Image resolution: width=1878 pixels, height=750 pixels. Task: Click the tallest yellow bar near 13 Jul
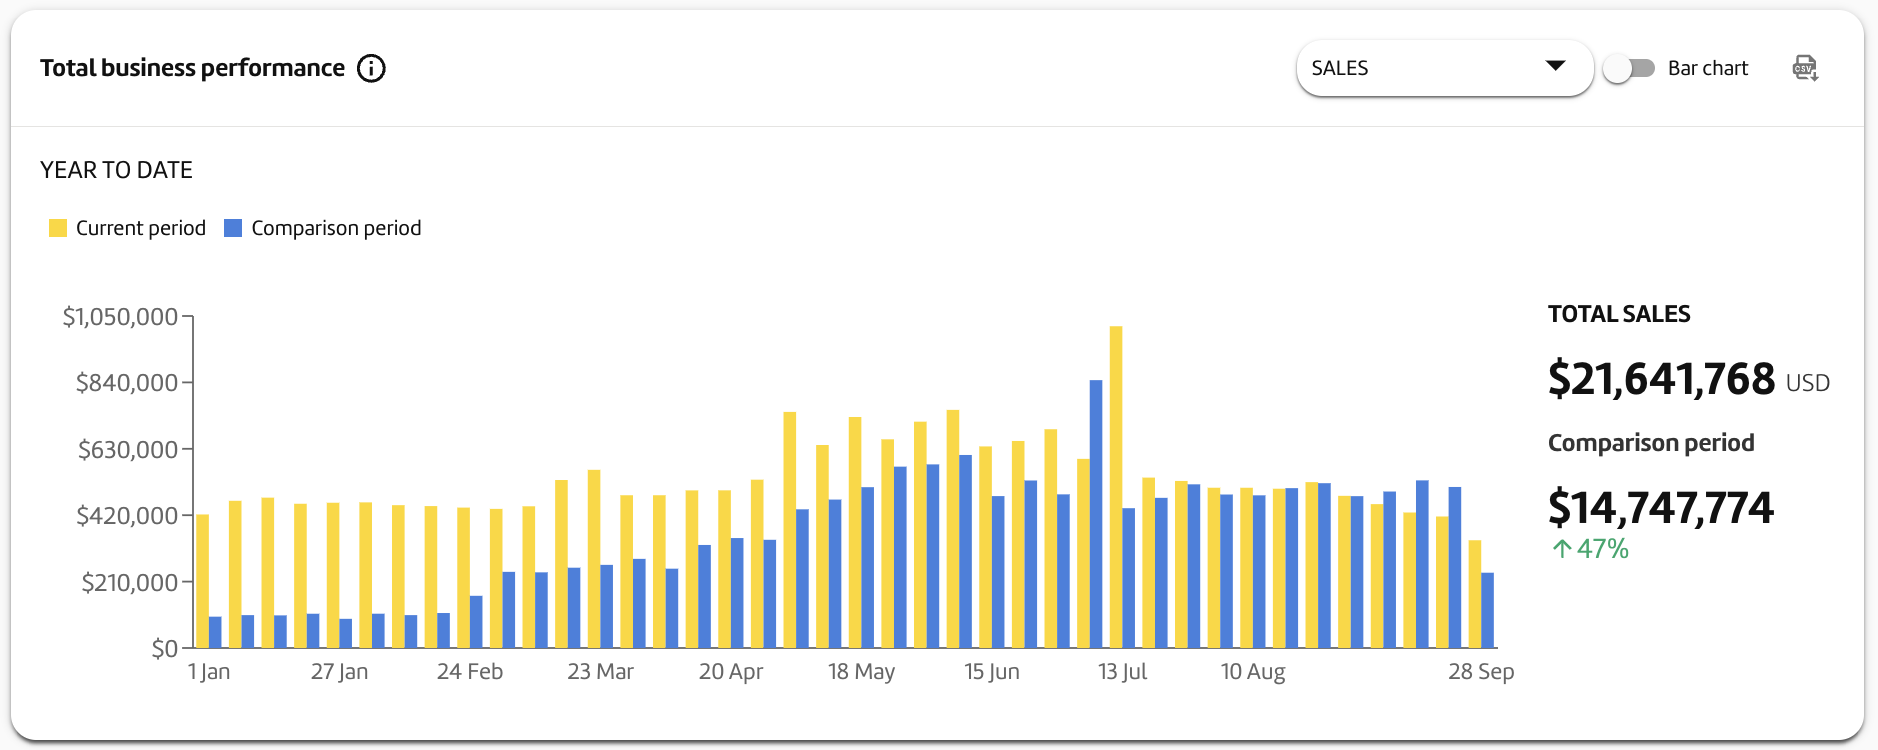pyautogui.click(x=1116, y=487)
